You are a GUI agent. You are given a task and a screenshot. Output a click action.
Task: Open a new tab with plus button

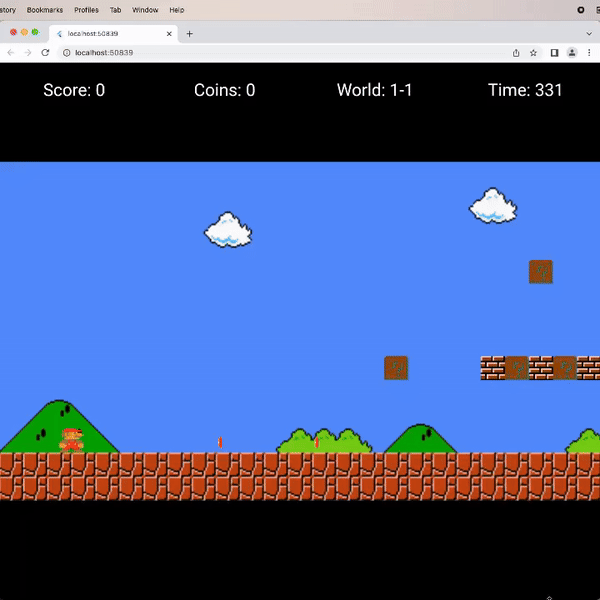[x=190, y=33]
